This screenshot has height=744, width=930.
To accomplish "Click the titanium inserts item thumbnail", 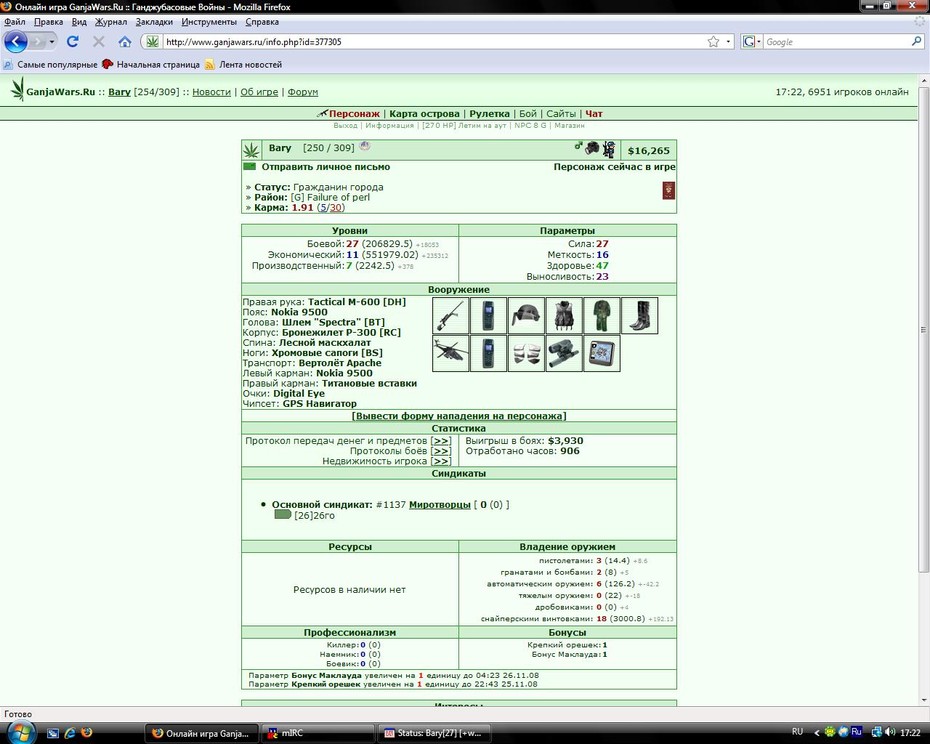I will click(x=526, y=353).
